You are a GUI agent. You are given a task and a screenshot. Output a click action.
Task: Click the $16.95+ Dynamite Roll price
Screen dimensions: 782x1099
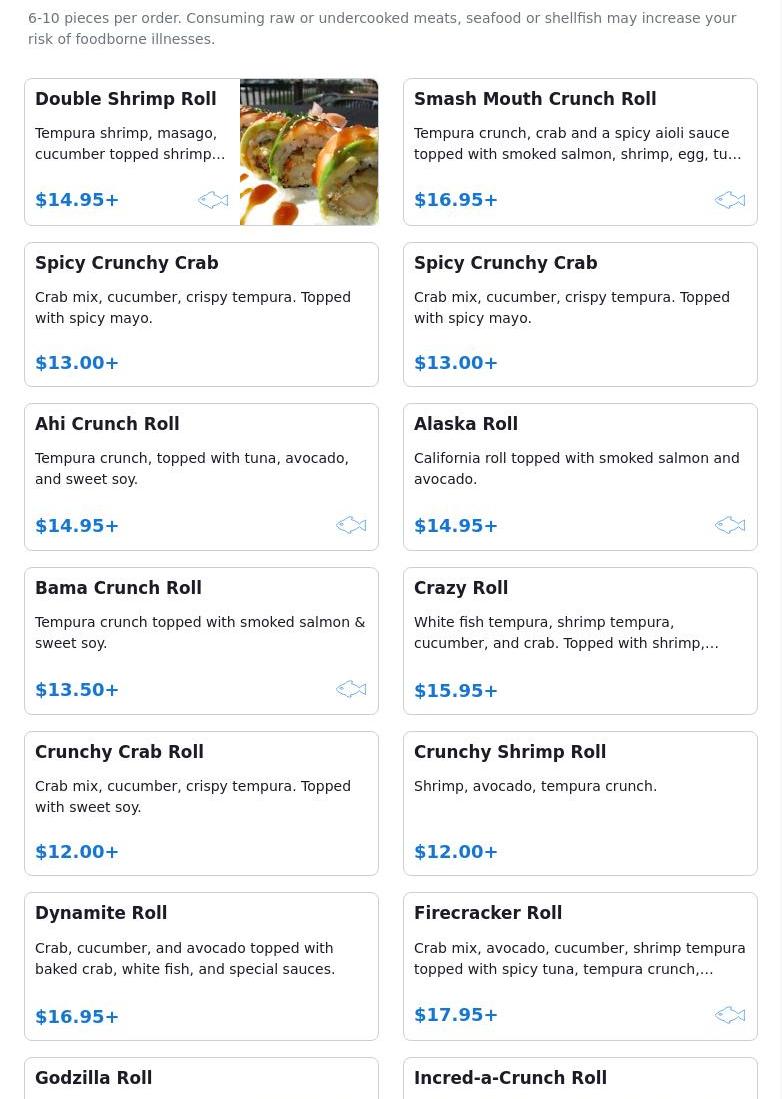click(x=77, y=1017)
